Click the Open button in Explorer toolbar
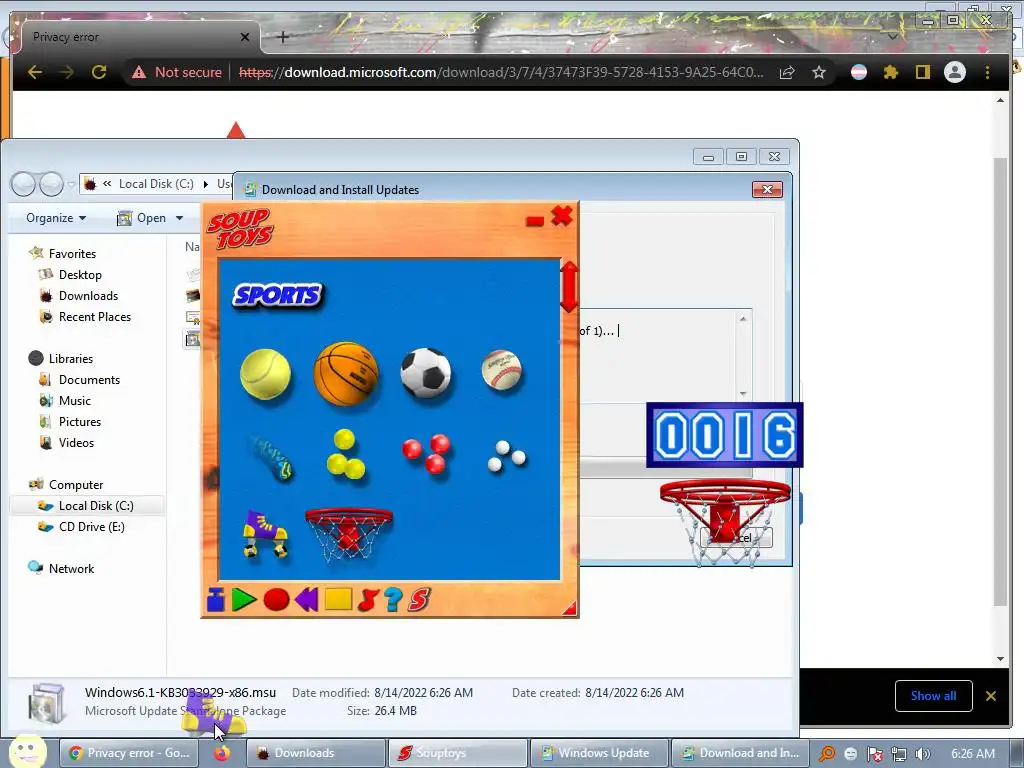Image resolution: width=1024 pixels, height=768 pixels. 141,218
